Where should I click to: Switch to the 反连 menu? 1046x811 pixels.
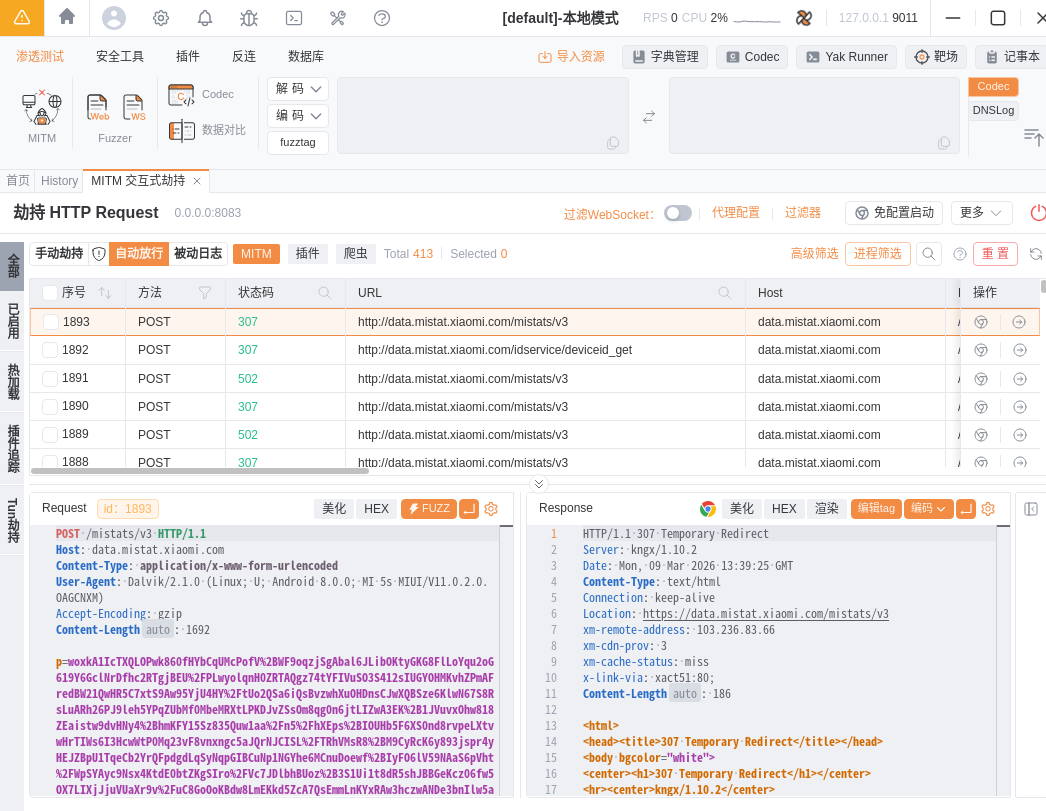[244, 57]
